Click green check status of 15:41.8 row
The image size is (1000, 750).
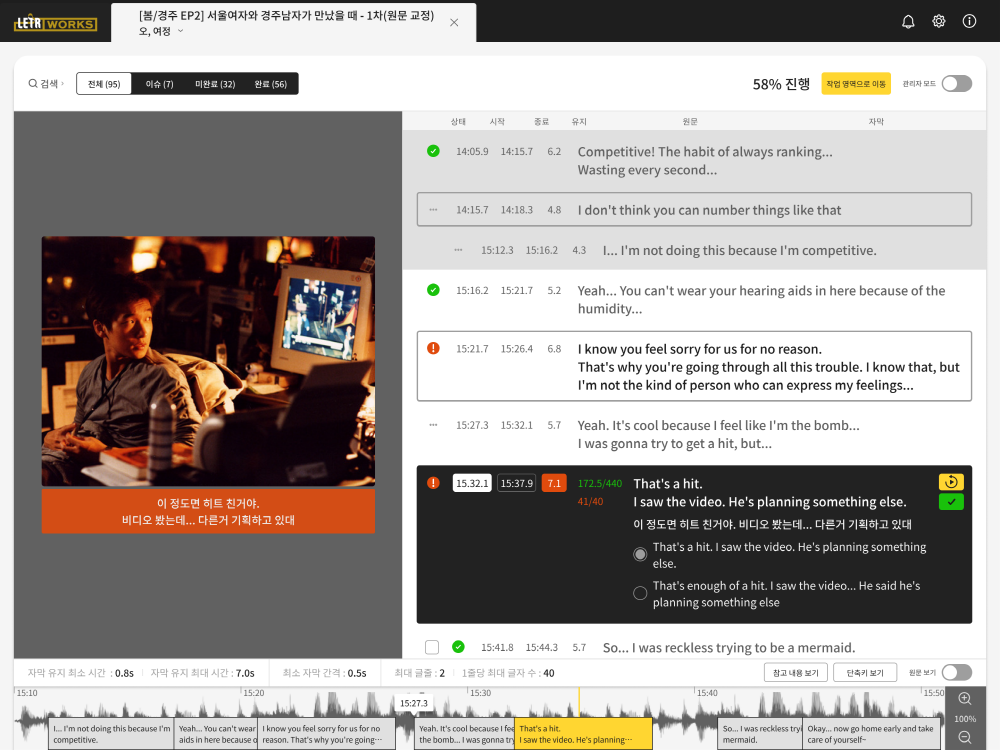[458, 647]
